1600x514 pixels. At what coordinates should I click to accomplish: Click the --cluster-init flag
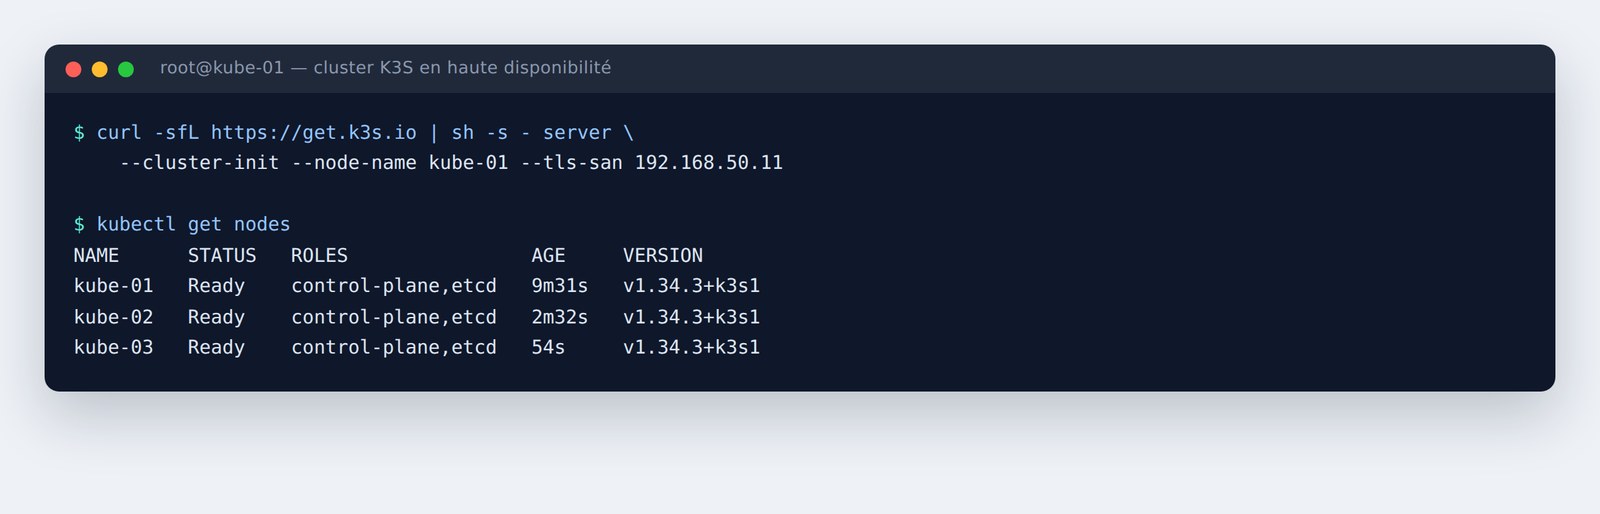pyautogui.click(x=199, y=163)
